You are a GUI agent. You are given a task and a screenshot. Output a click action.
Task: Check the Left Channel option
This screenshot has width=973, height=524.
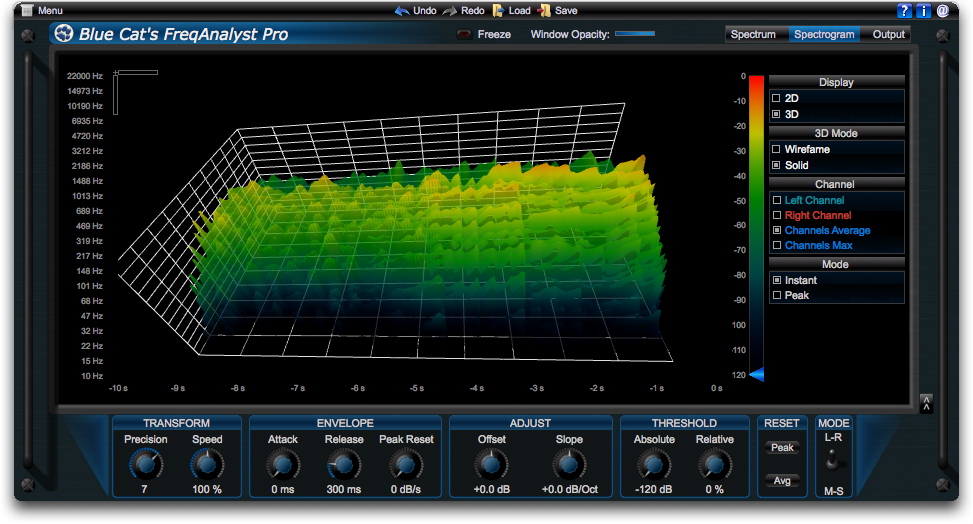coord(776,200)
